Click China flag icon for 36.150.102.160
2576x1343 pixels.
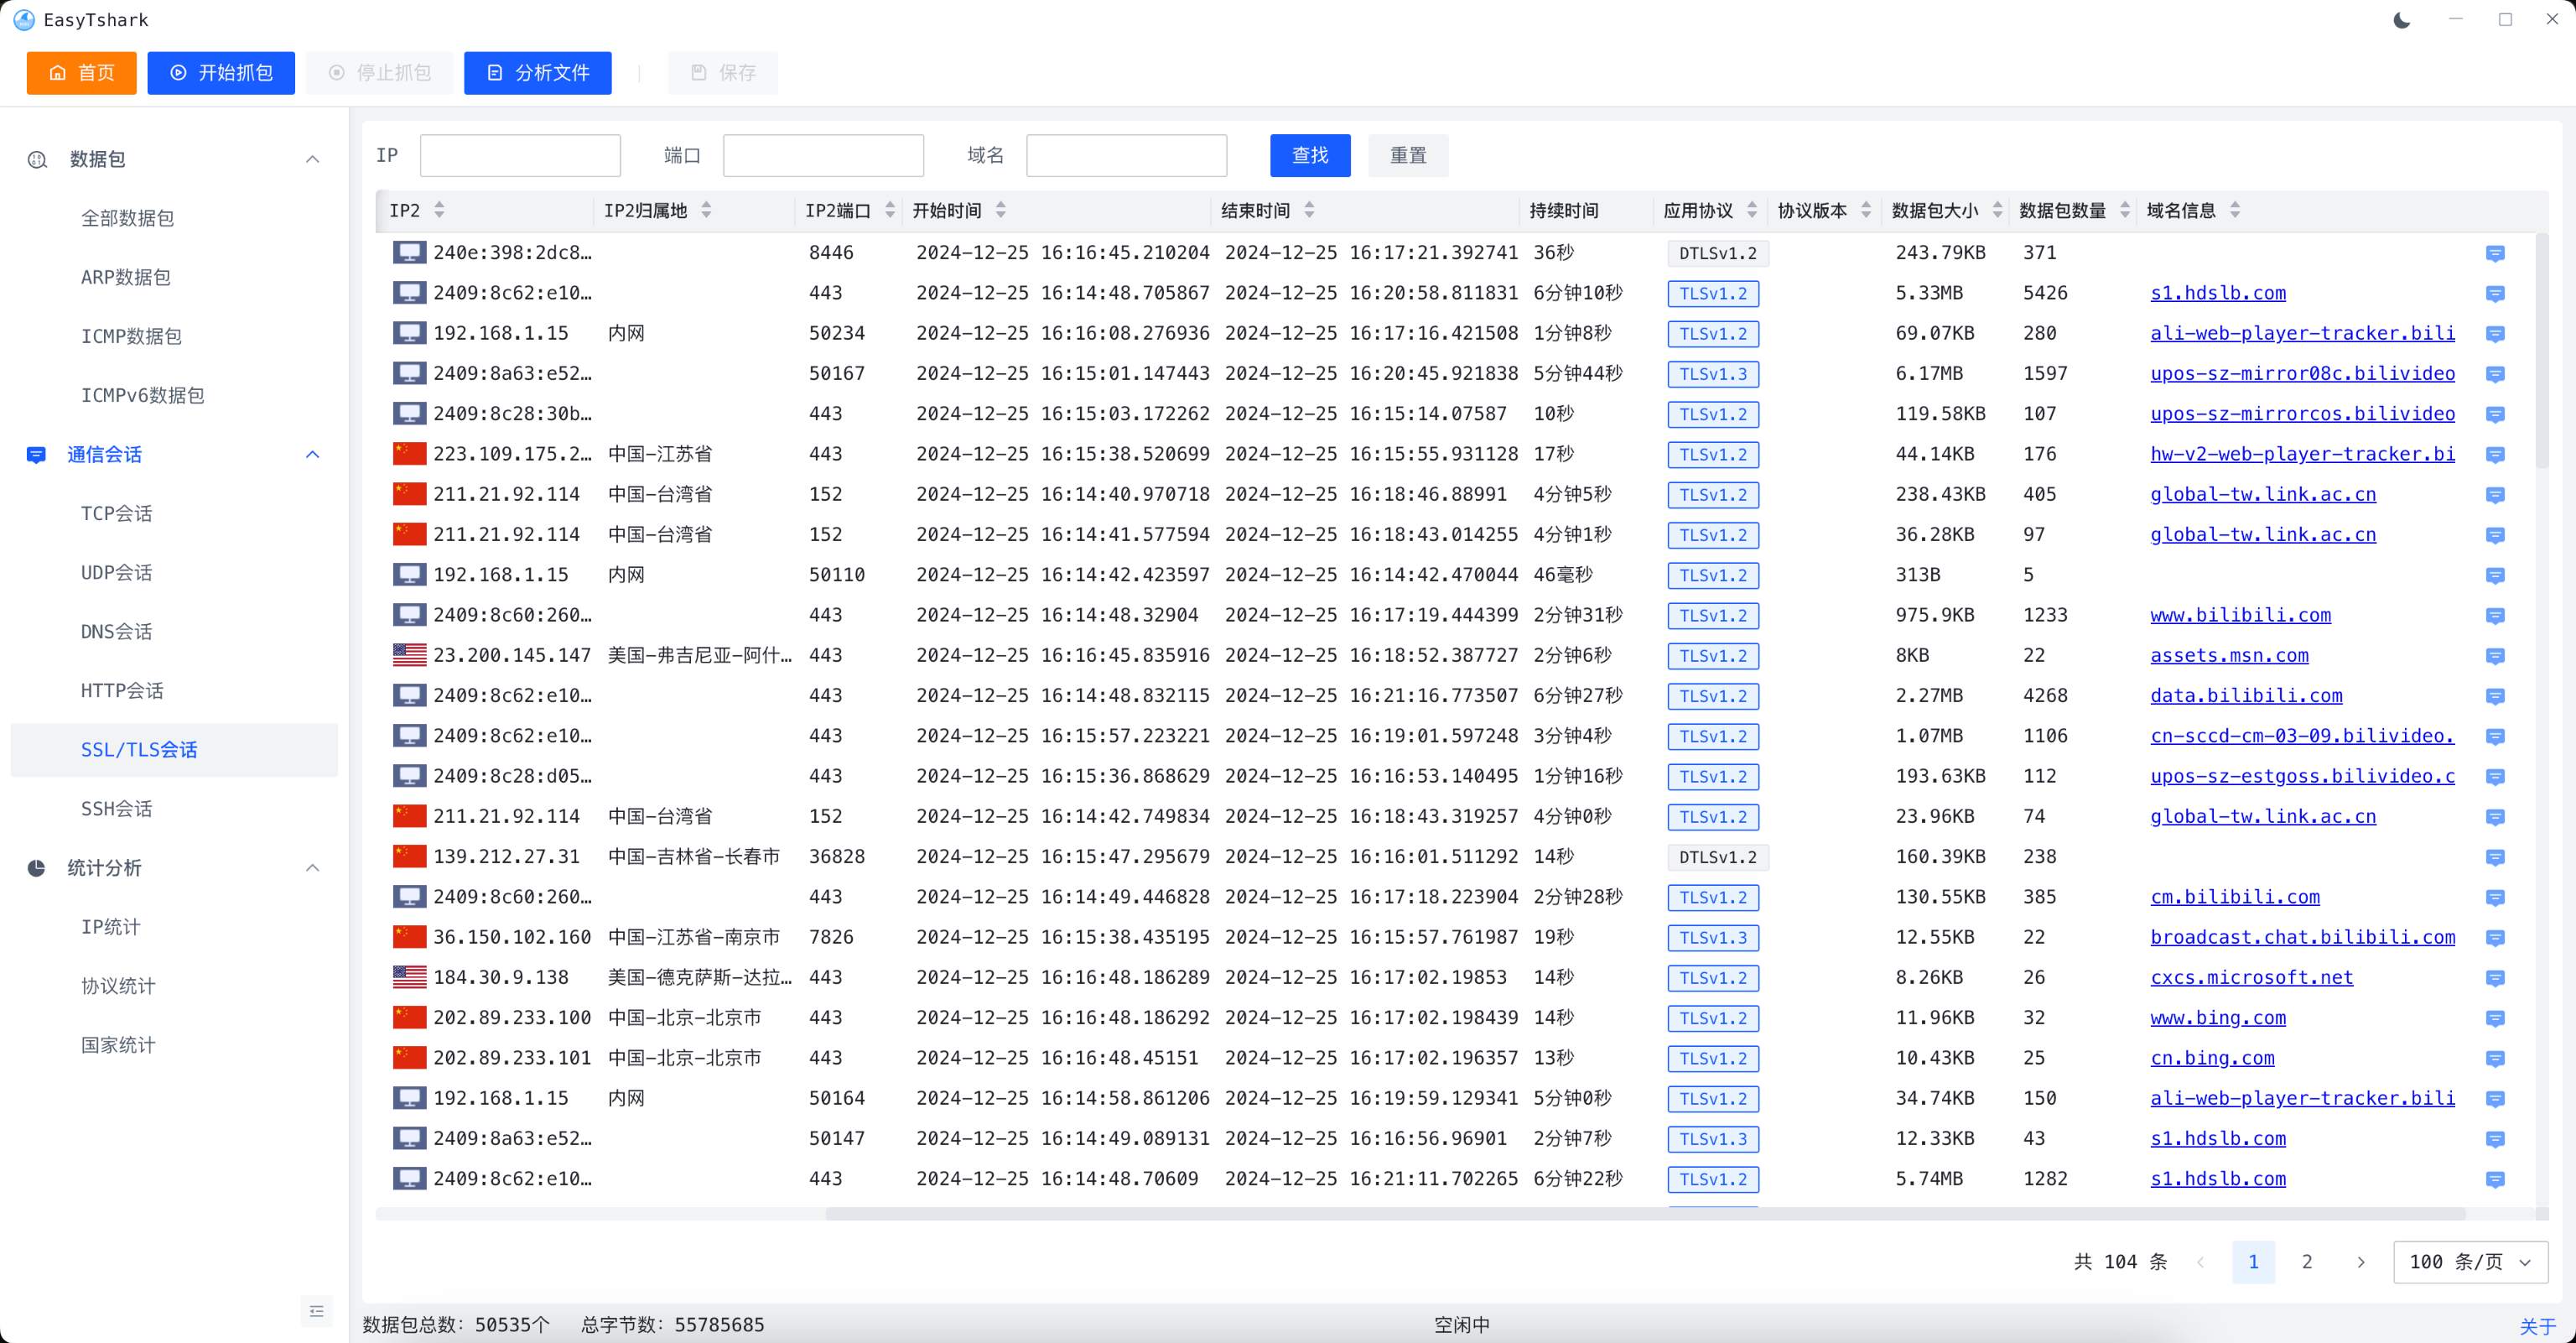pos(409,937)
